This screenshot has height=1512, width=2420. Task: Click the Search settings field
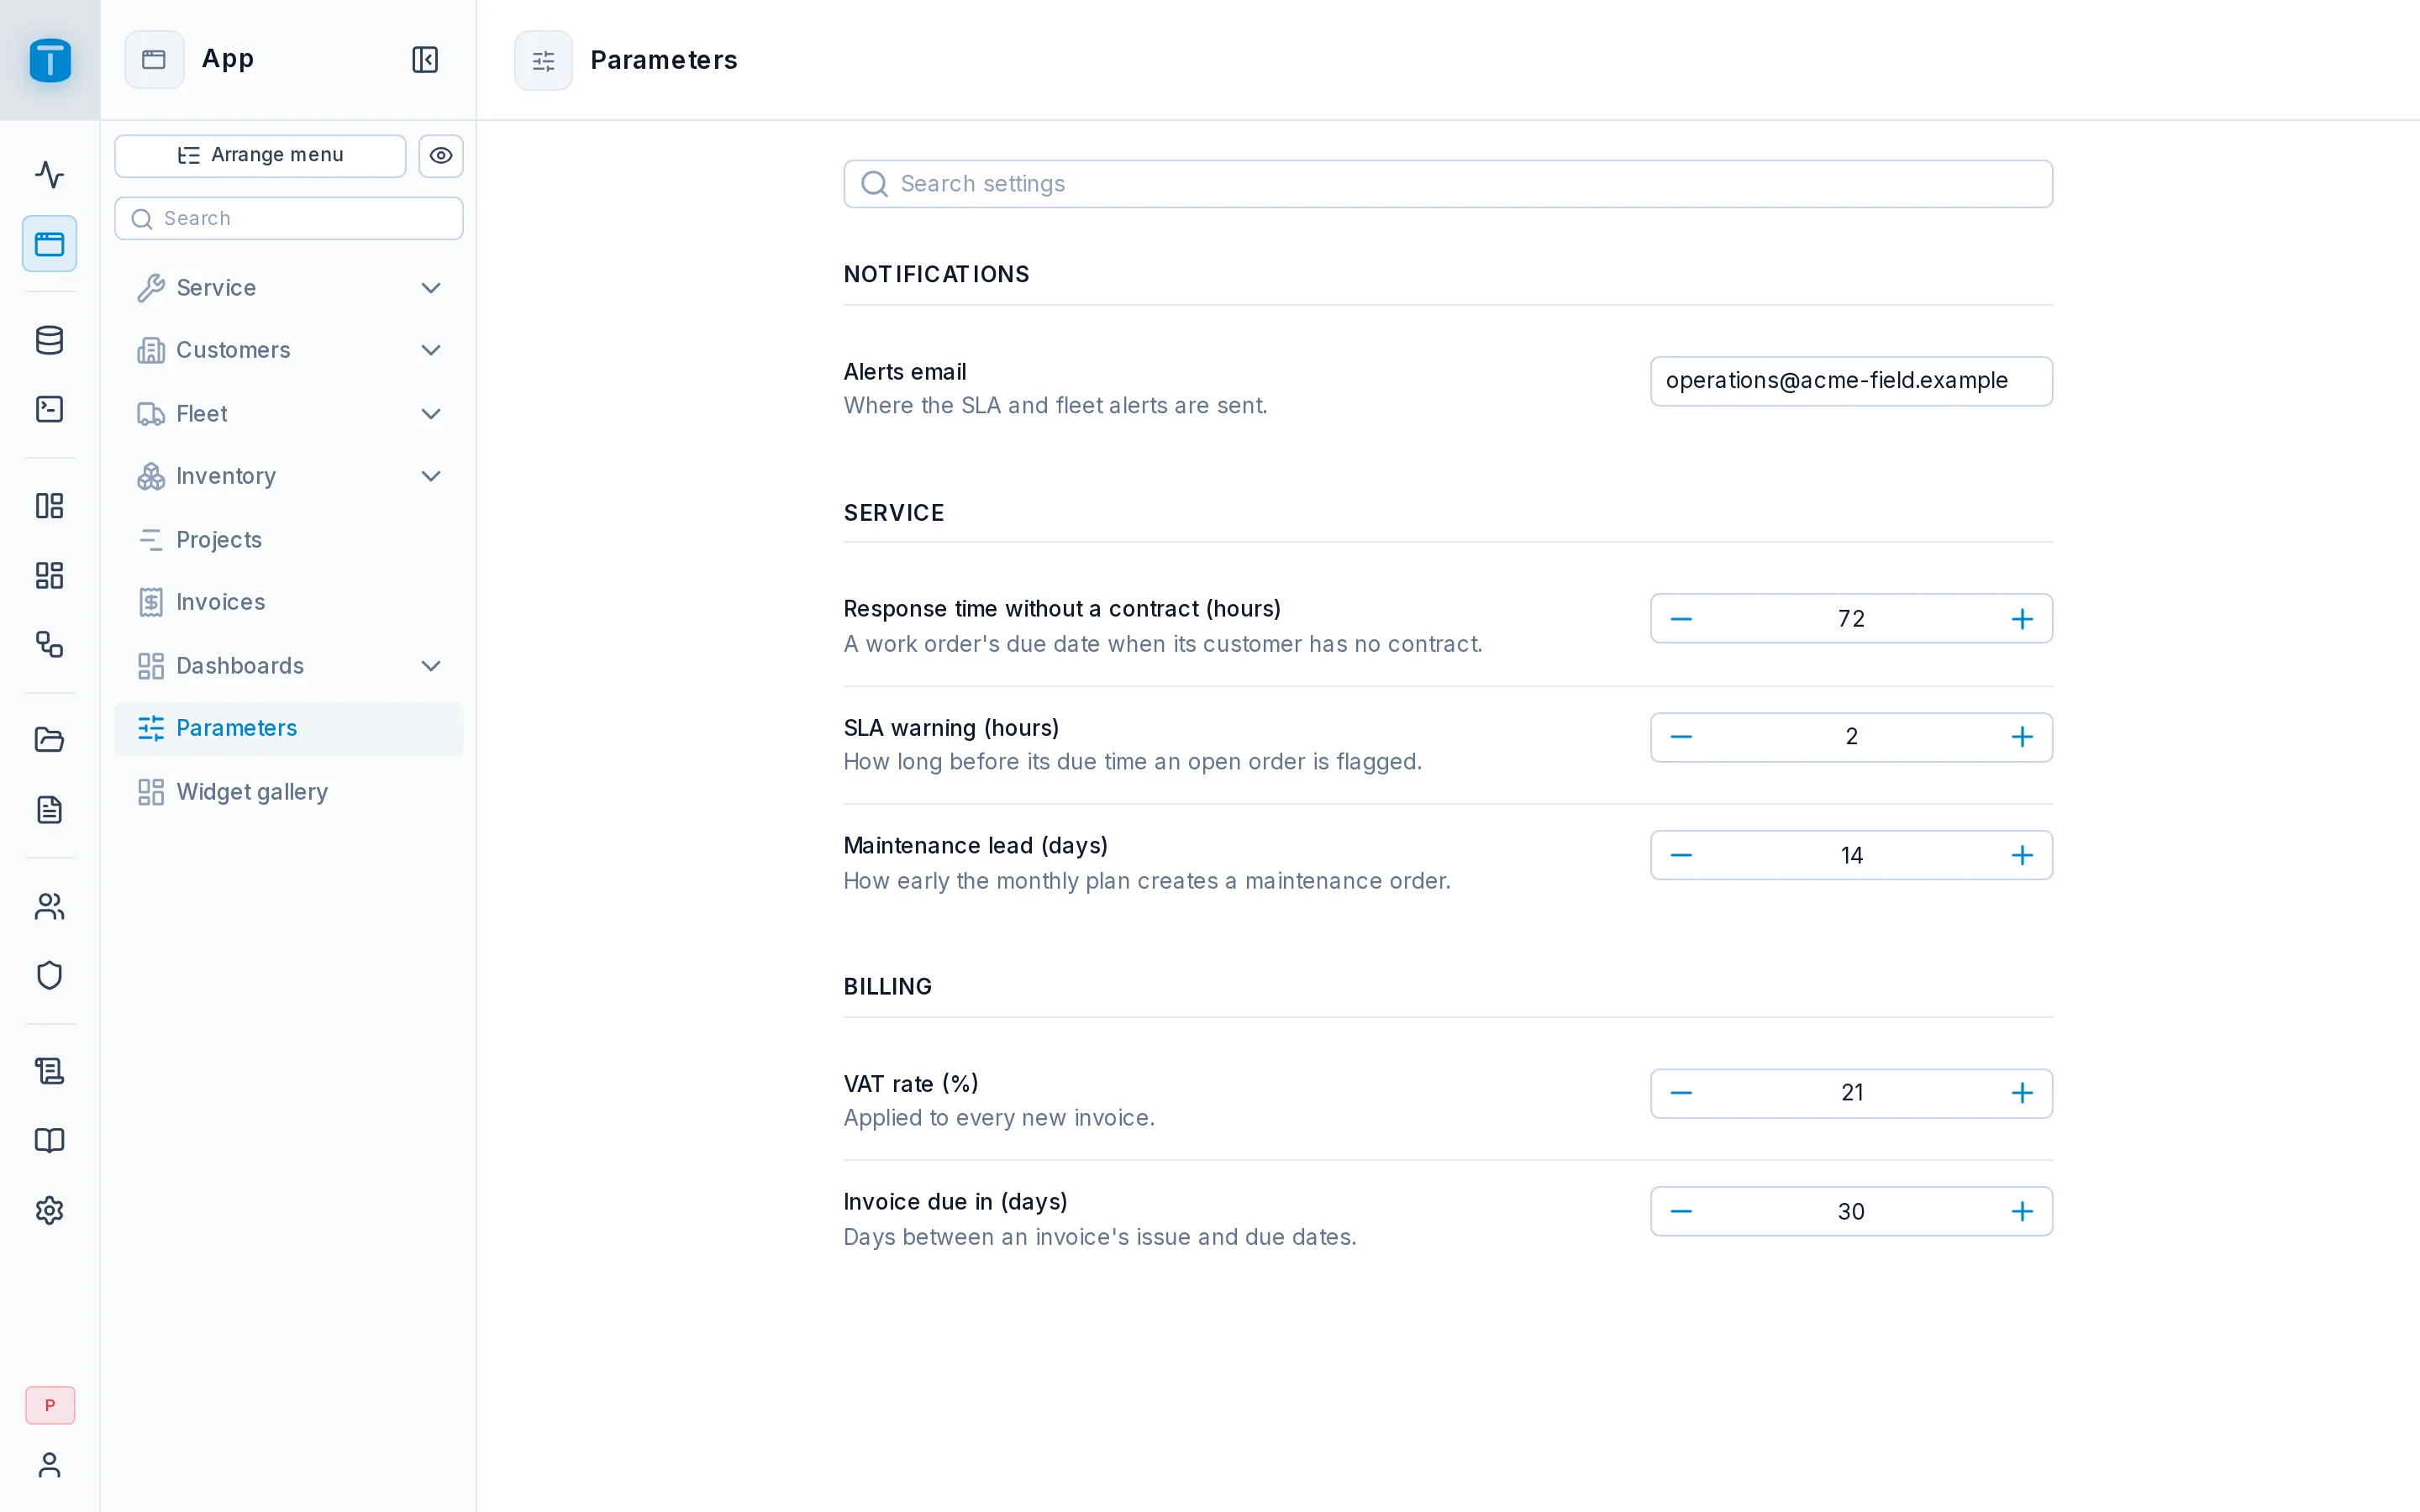1448,184
